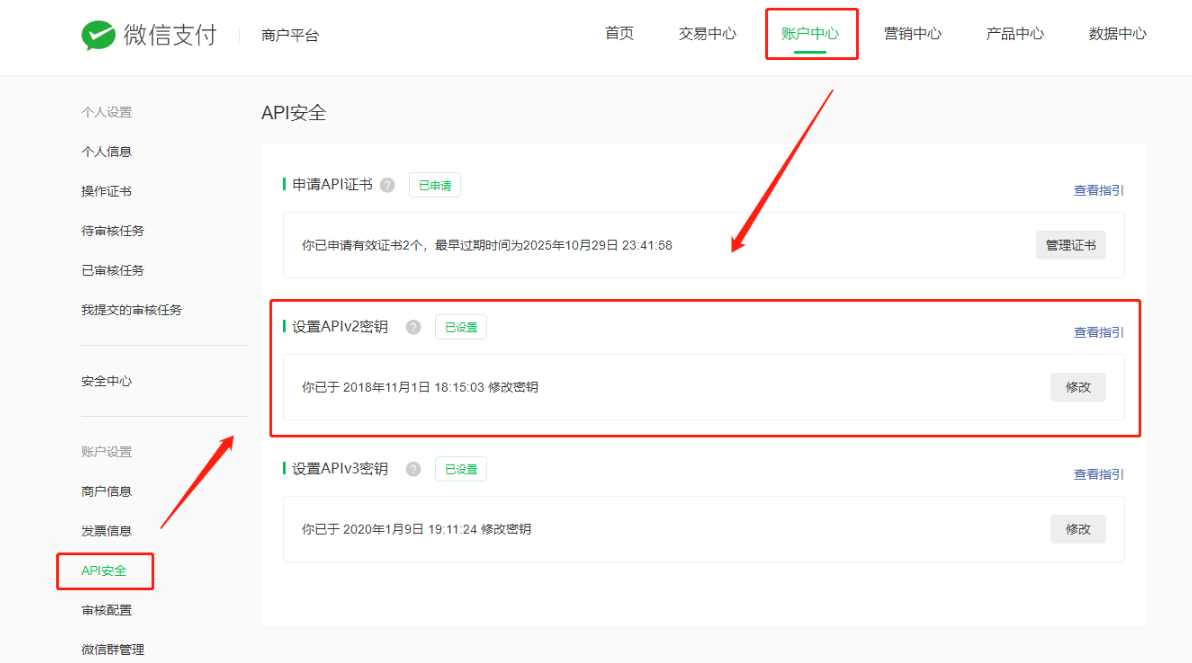Open 查看指引 link for API certificate
1192x663 pixels.
coord(1098,190)
